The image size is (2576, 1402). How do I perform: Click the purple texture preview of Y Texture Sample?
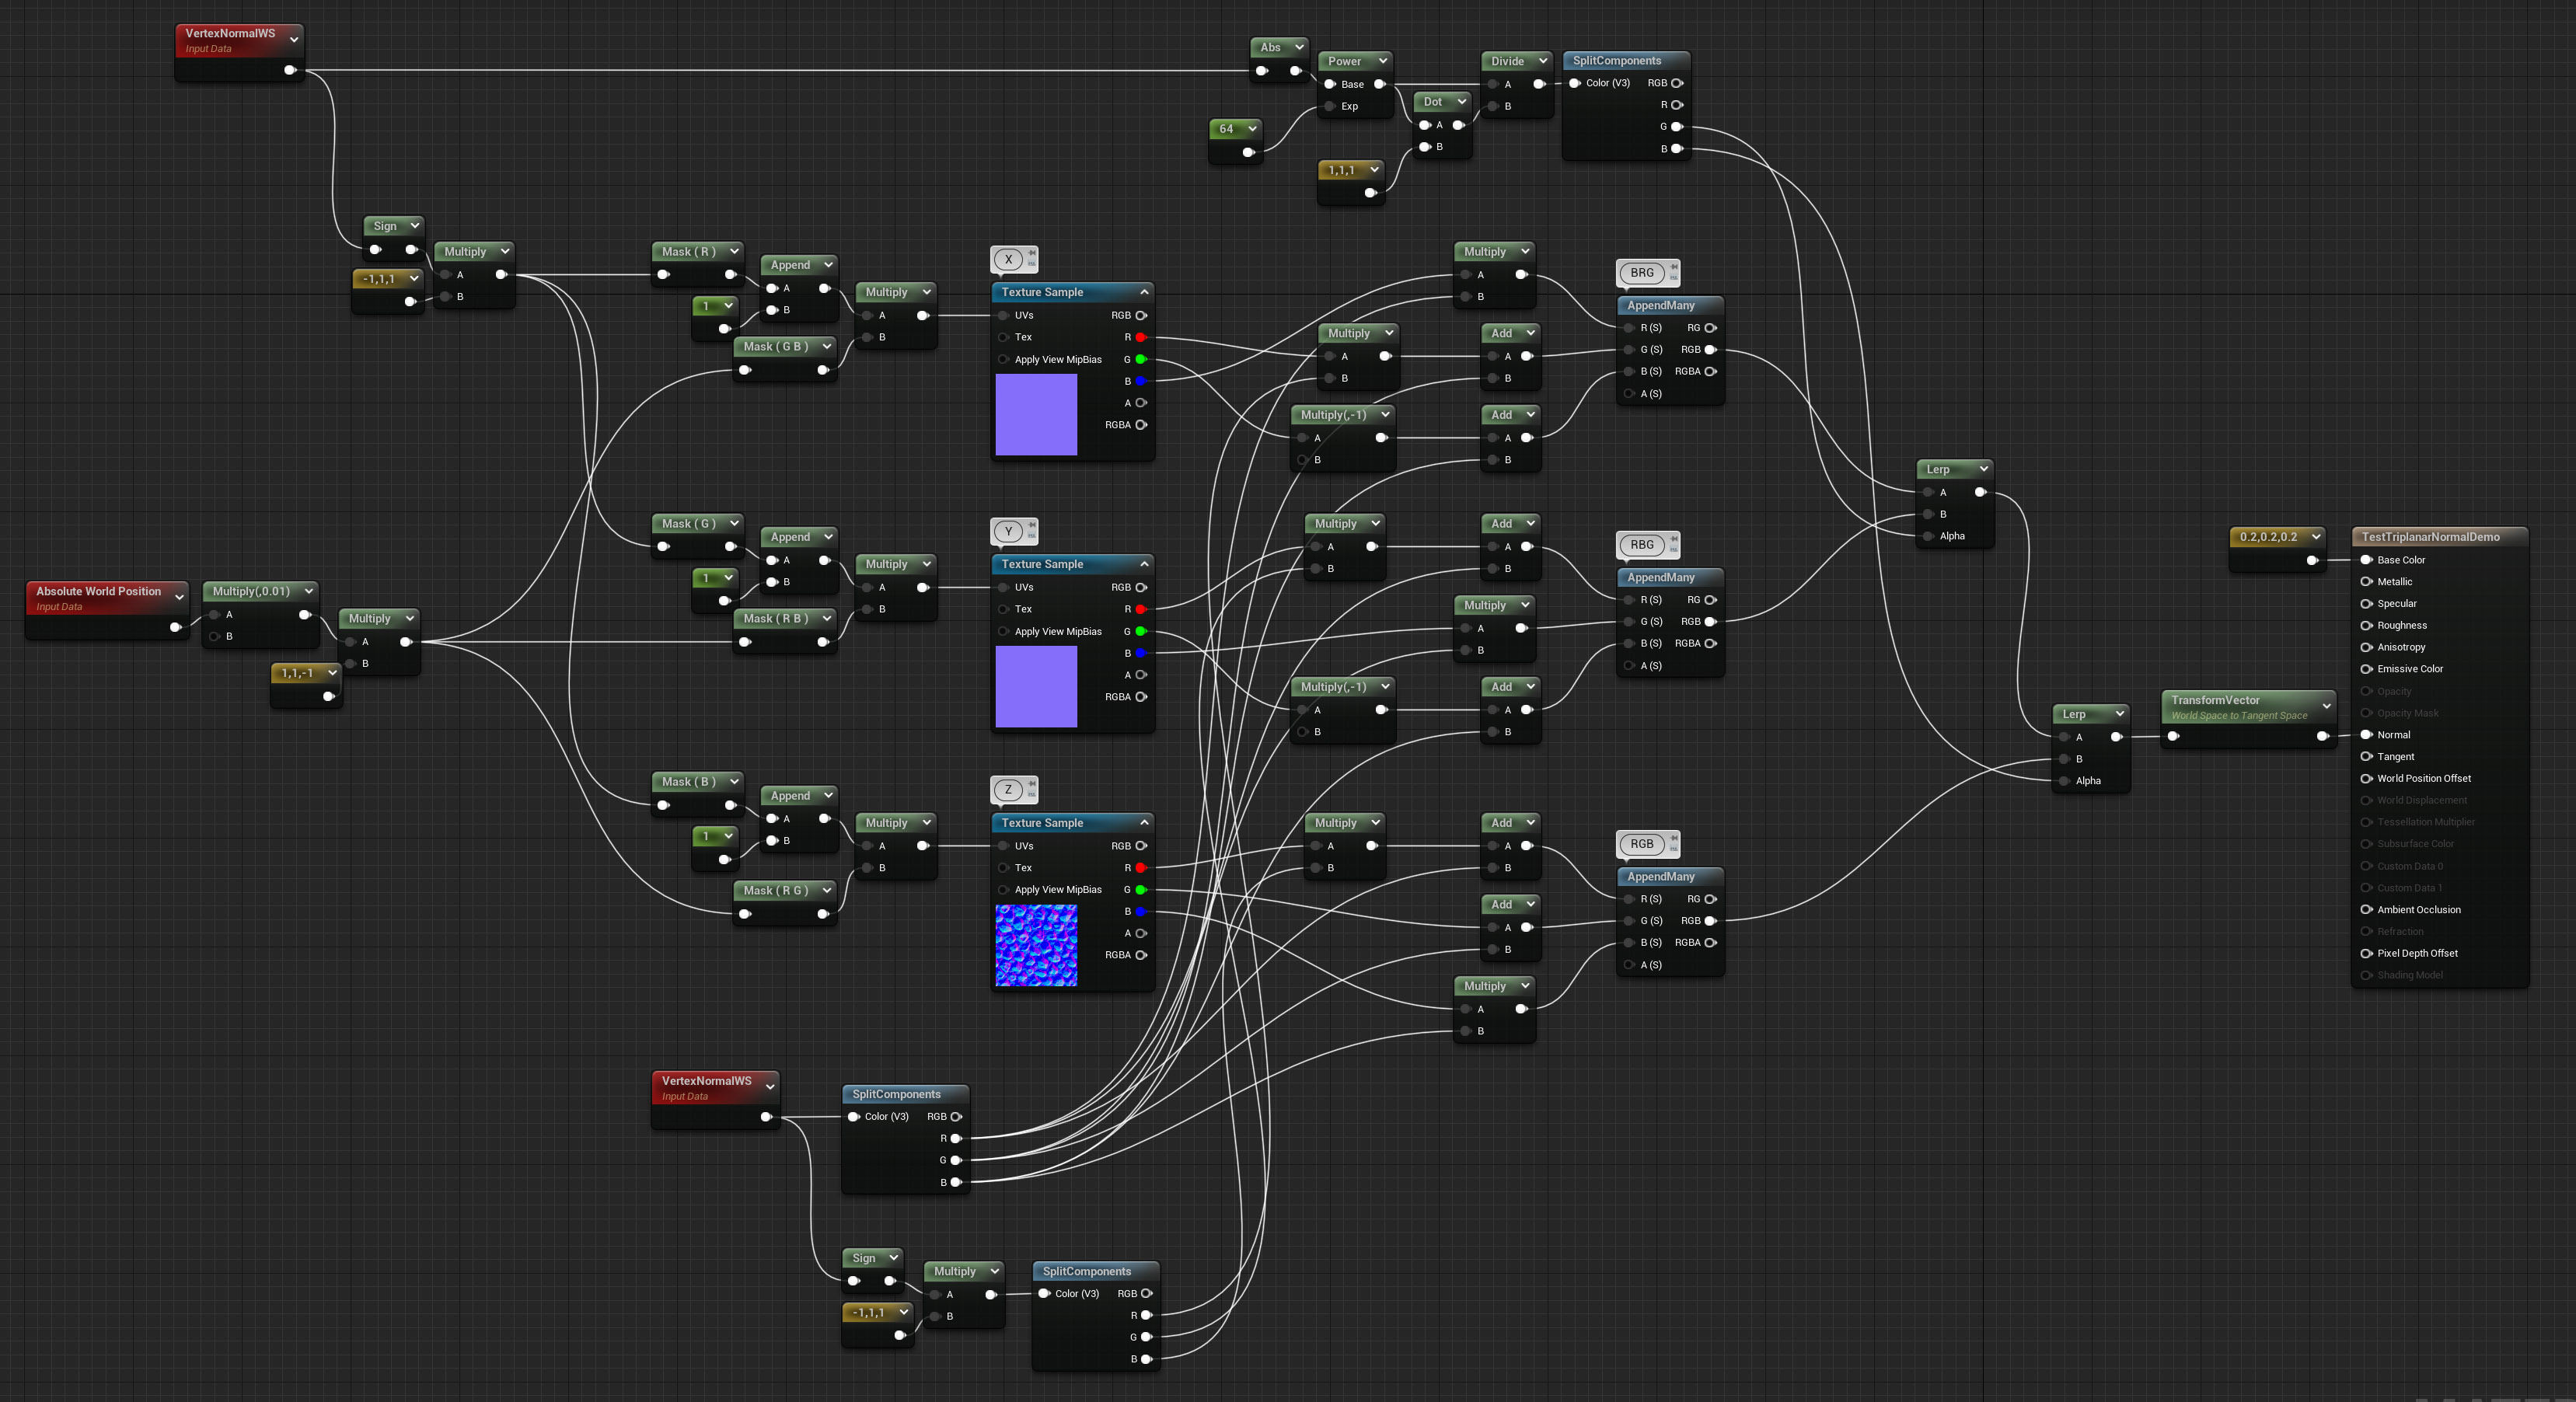point(1036,686)
